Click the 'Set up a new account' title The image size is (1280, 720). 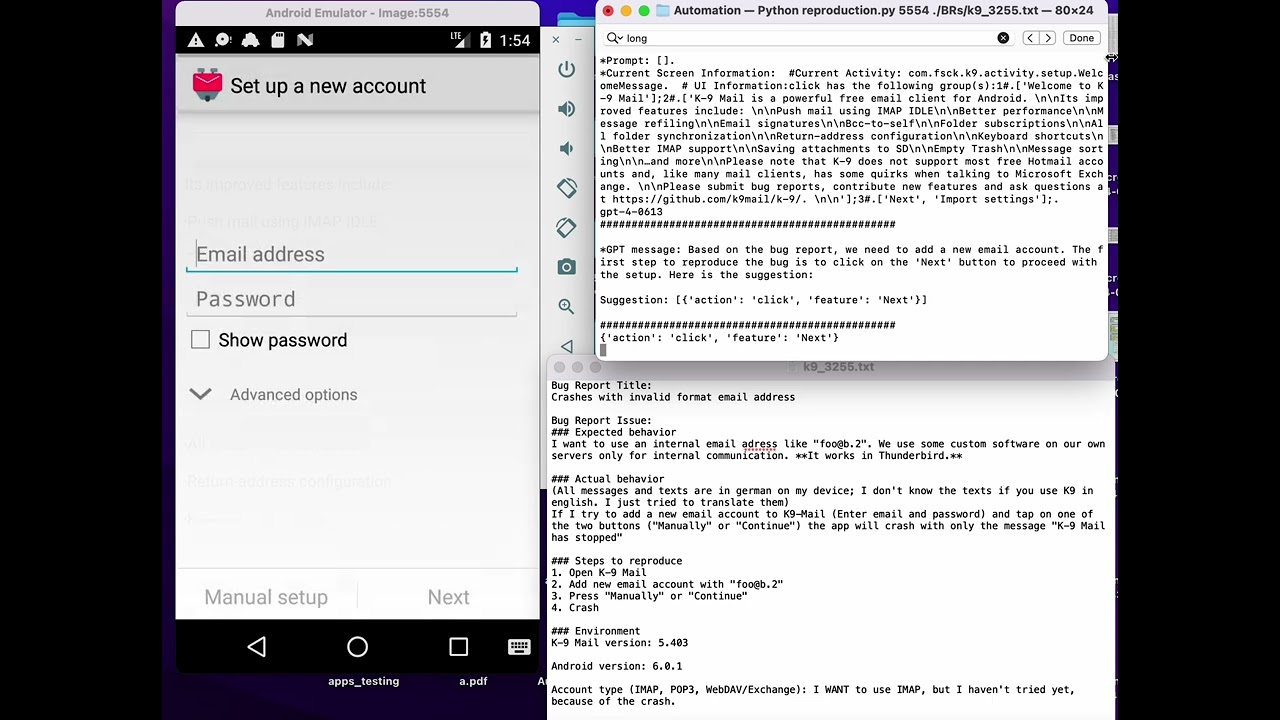[328, 86]
